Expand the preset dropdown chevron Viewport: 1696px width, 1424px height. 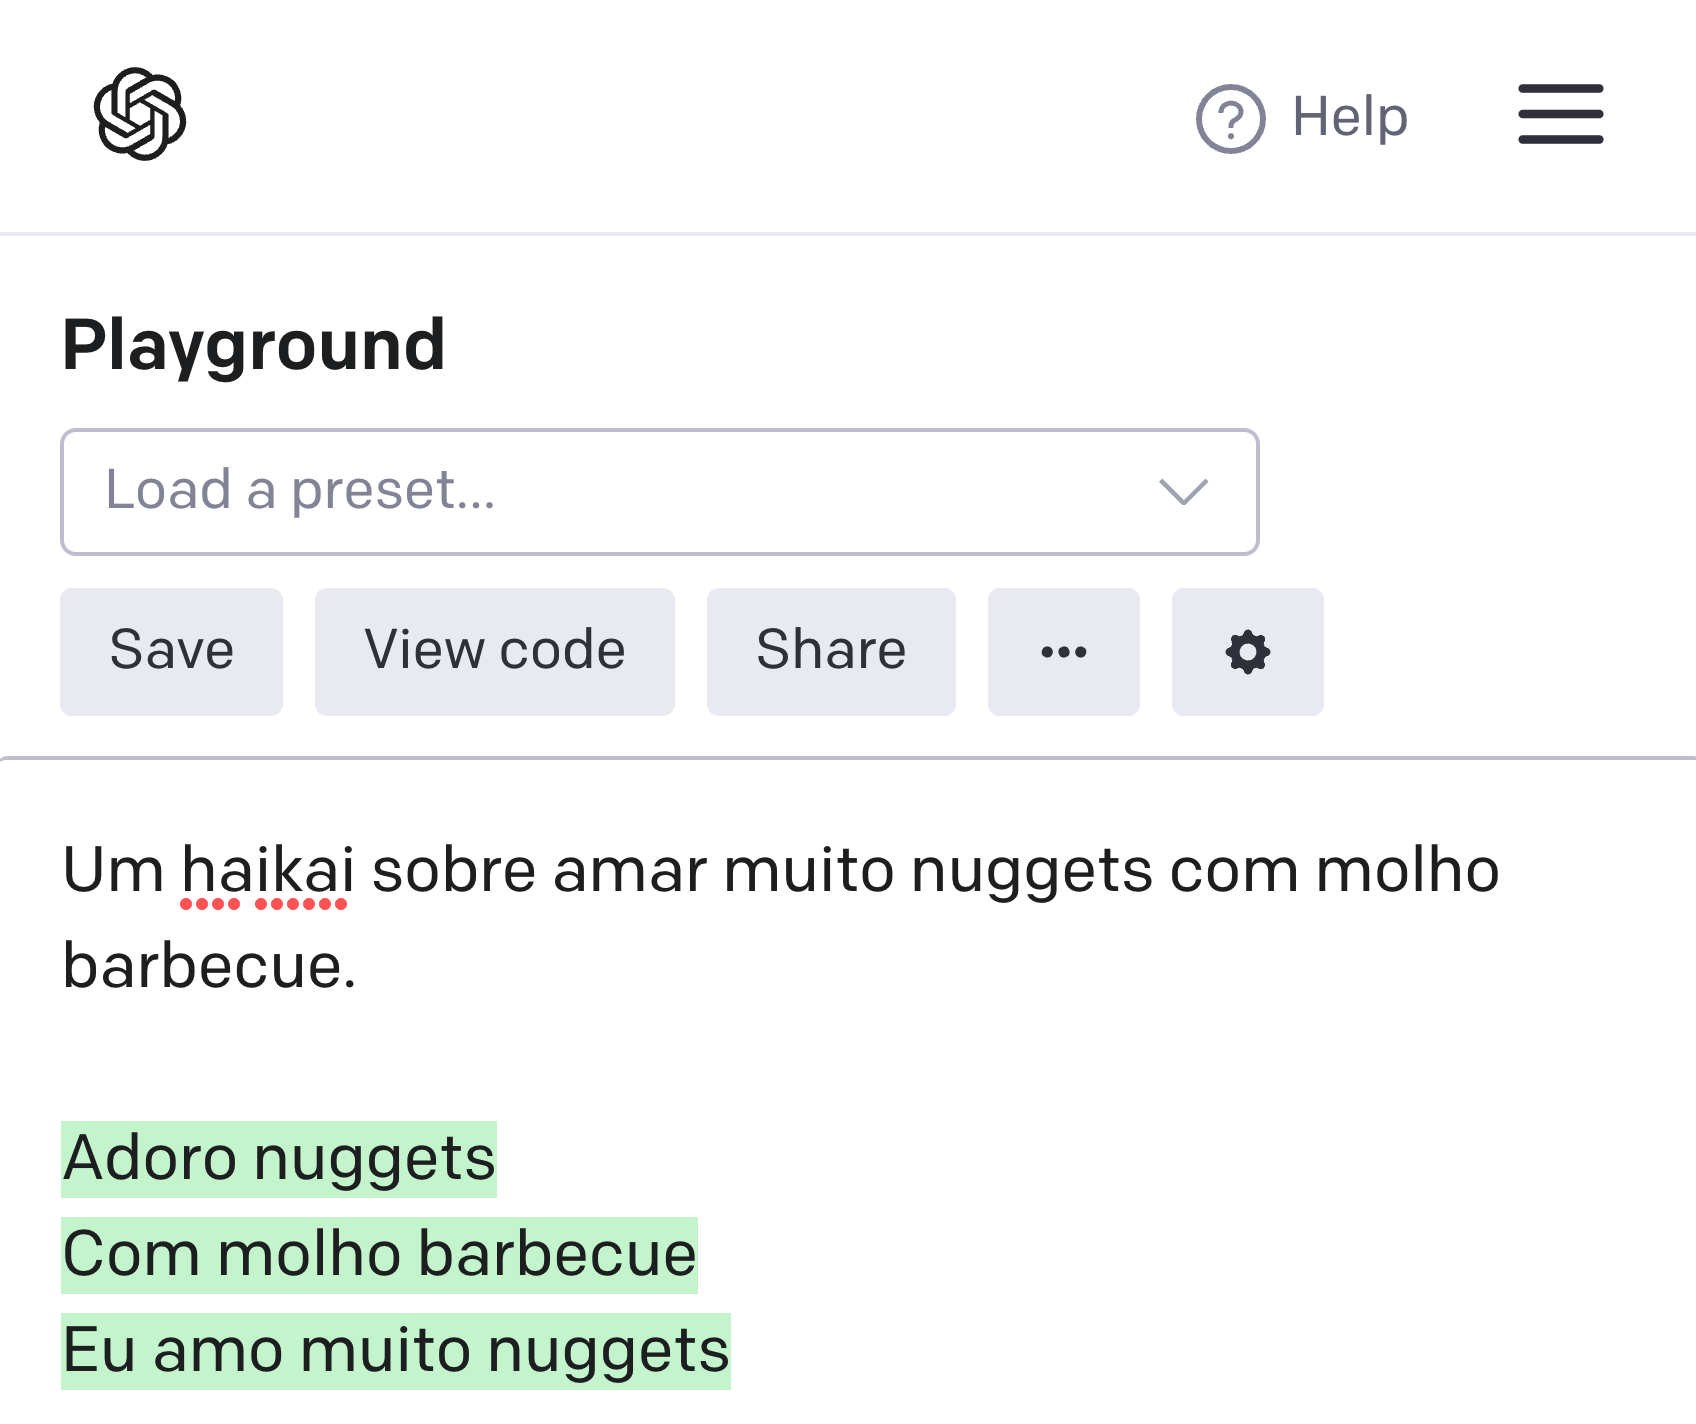pyautogui.click(x=1183, y=491)
